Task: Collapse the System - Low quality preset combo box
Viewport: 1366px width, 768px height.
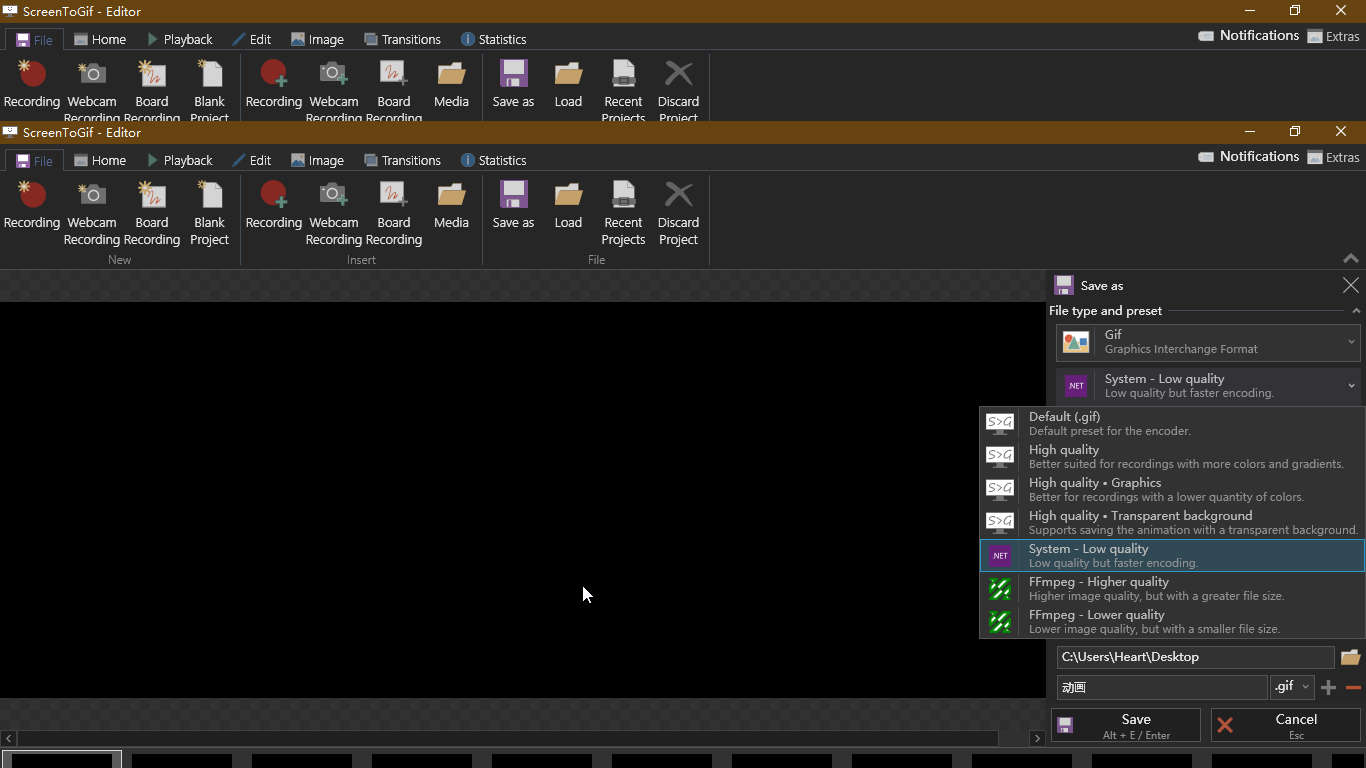Action: click(1208, 385)
